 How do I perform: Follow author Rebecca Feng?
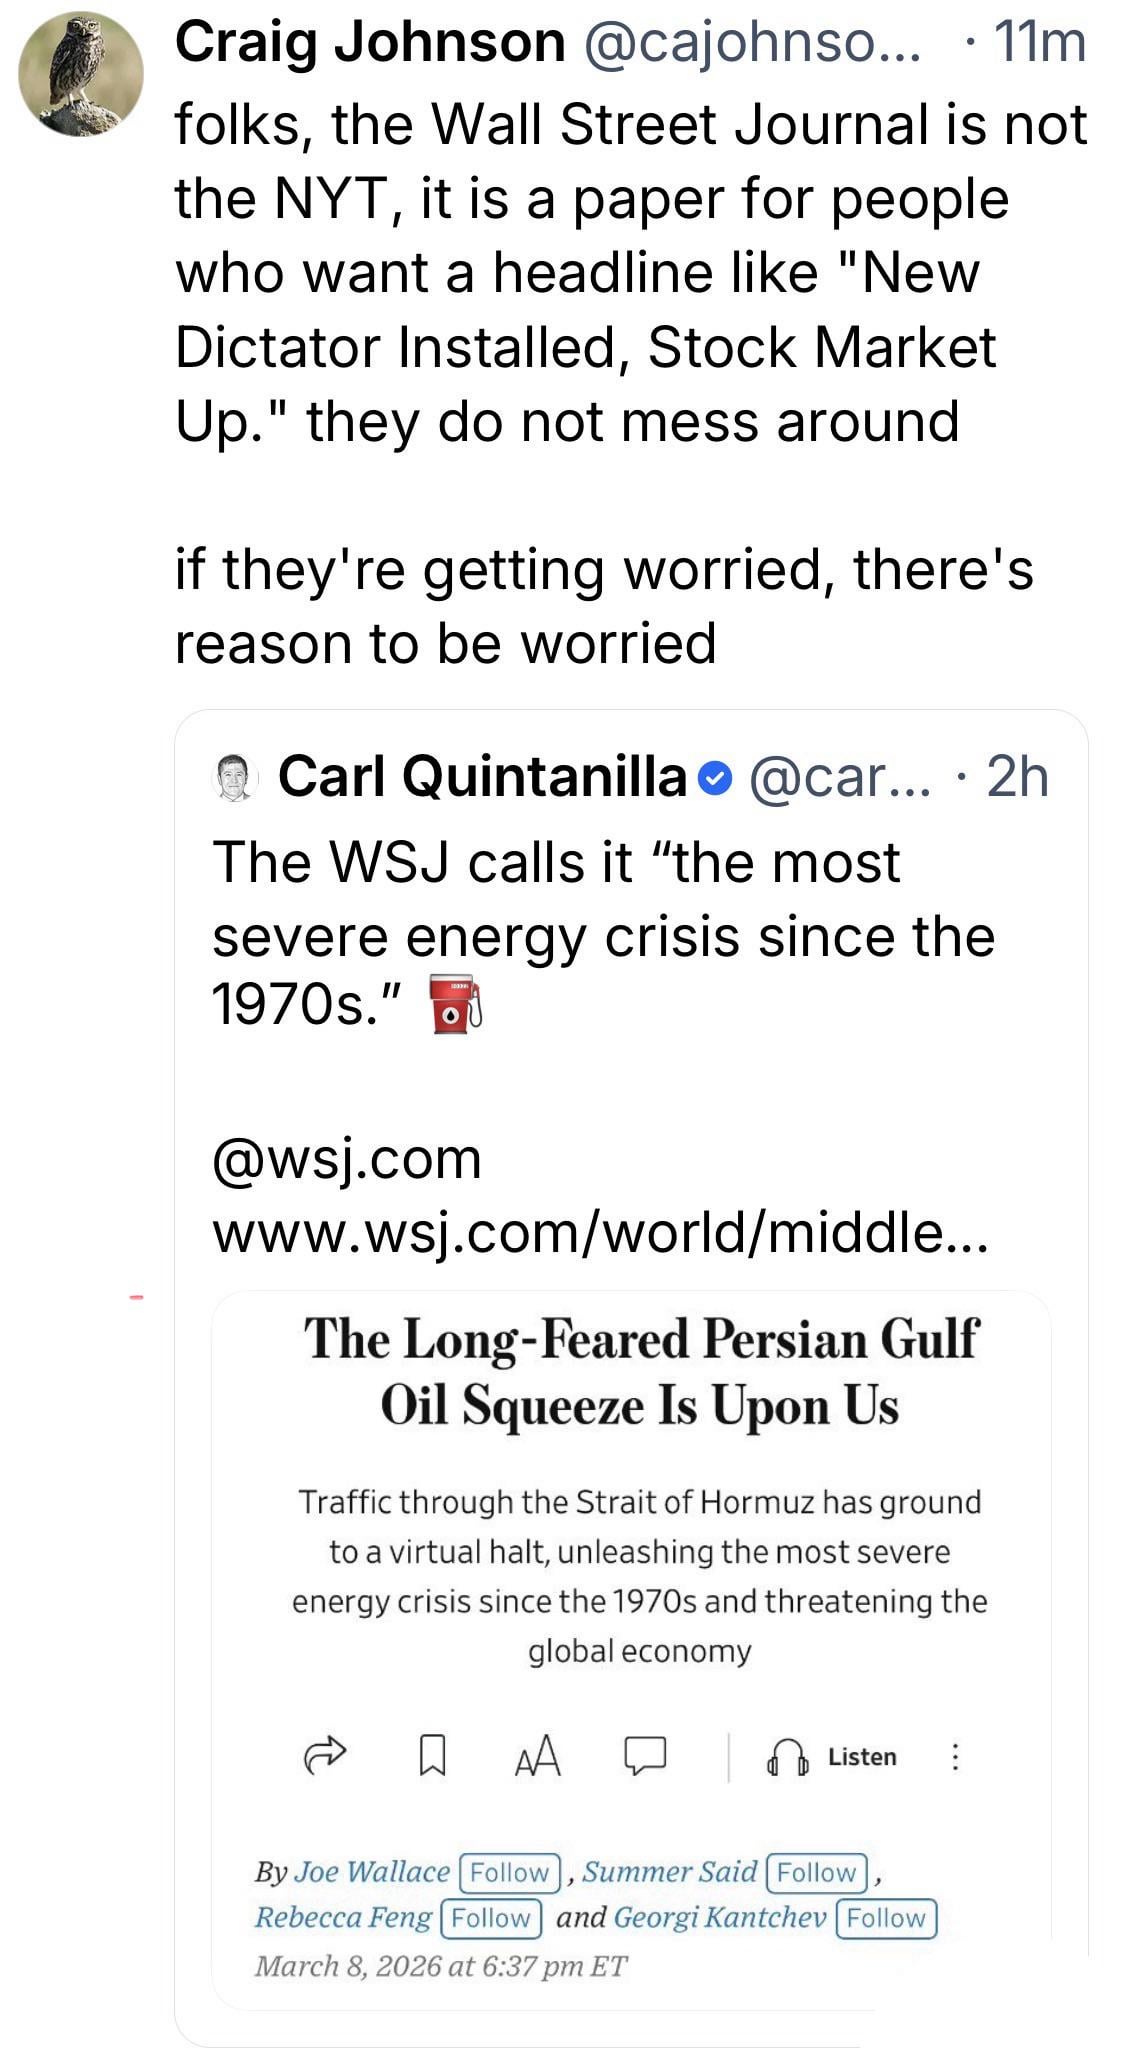491,1918
